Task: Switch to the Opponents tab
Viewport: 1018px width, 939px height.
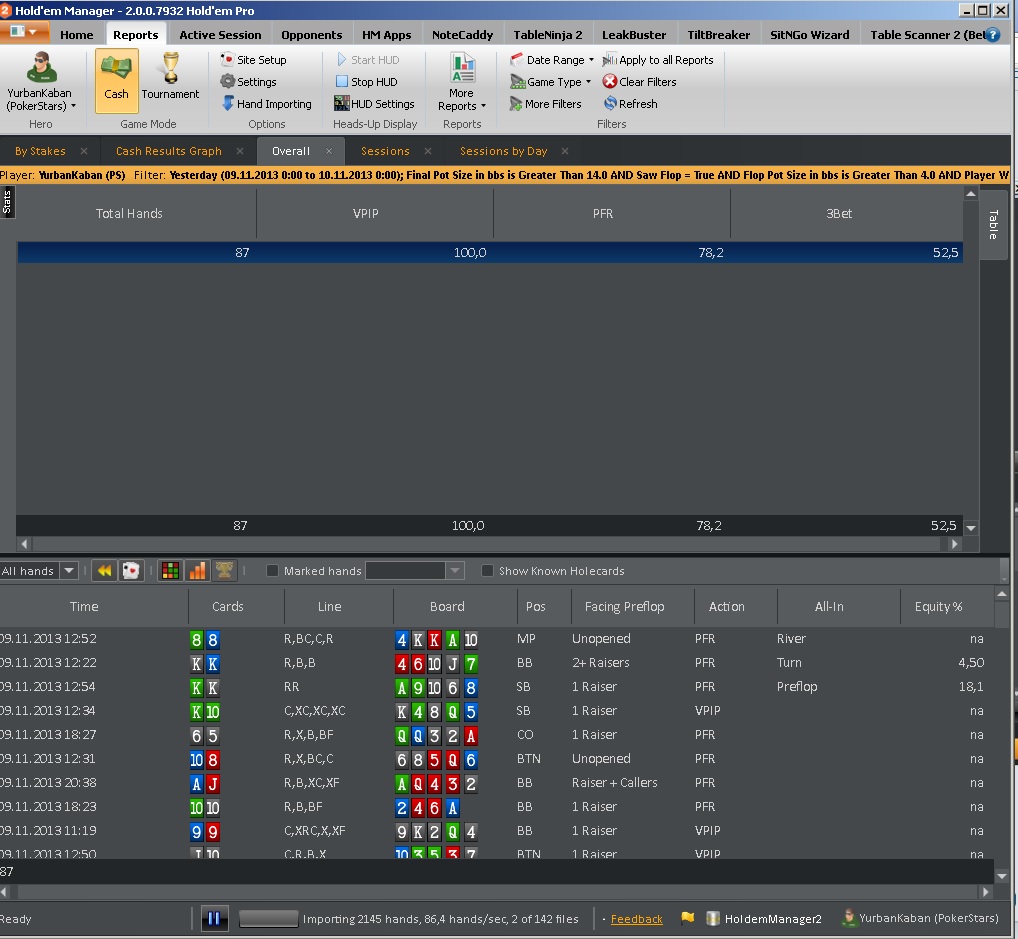Action: 312,35
